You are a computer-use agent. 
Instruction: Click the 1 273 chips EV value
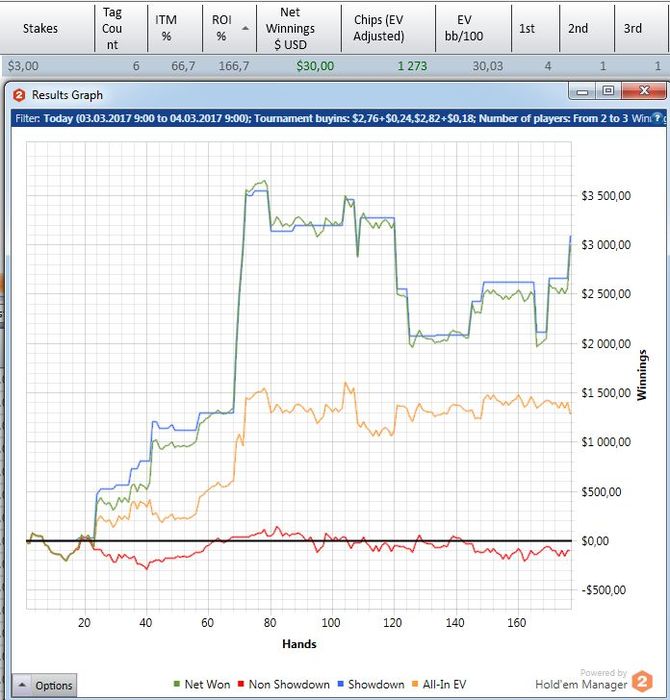[412, 66]
